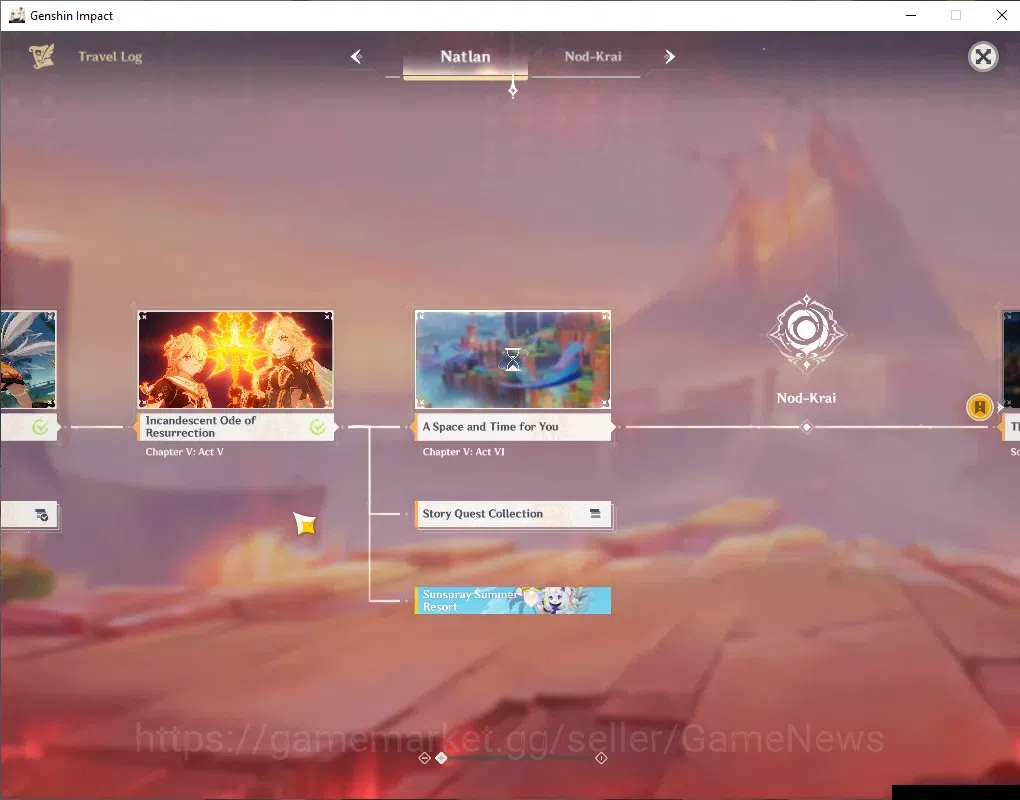Screen dimensions: 1020x800
Task: Go to next region with right arrow
Action: (669, 57)
